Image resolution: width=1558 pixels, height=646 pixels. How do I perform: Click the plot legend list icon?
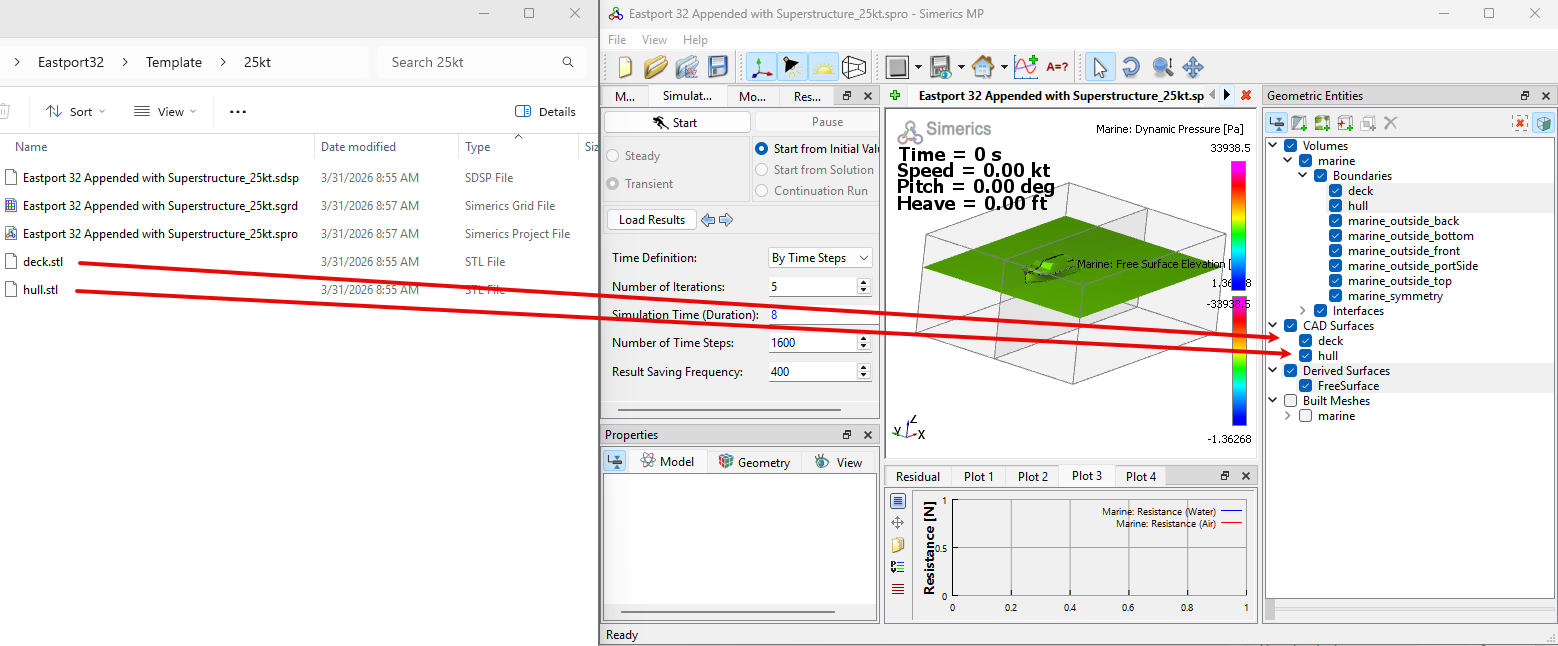(898, 501)
